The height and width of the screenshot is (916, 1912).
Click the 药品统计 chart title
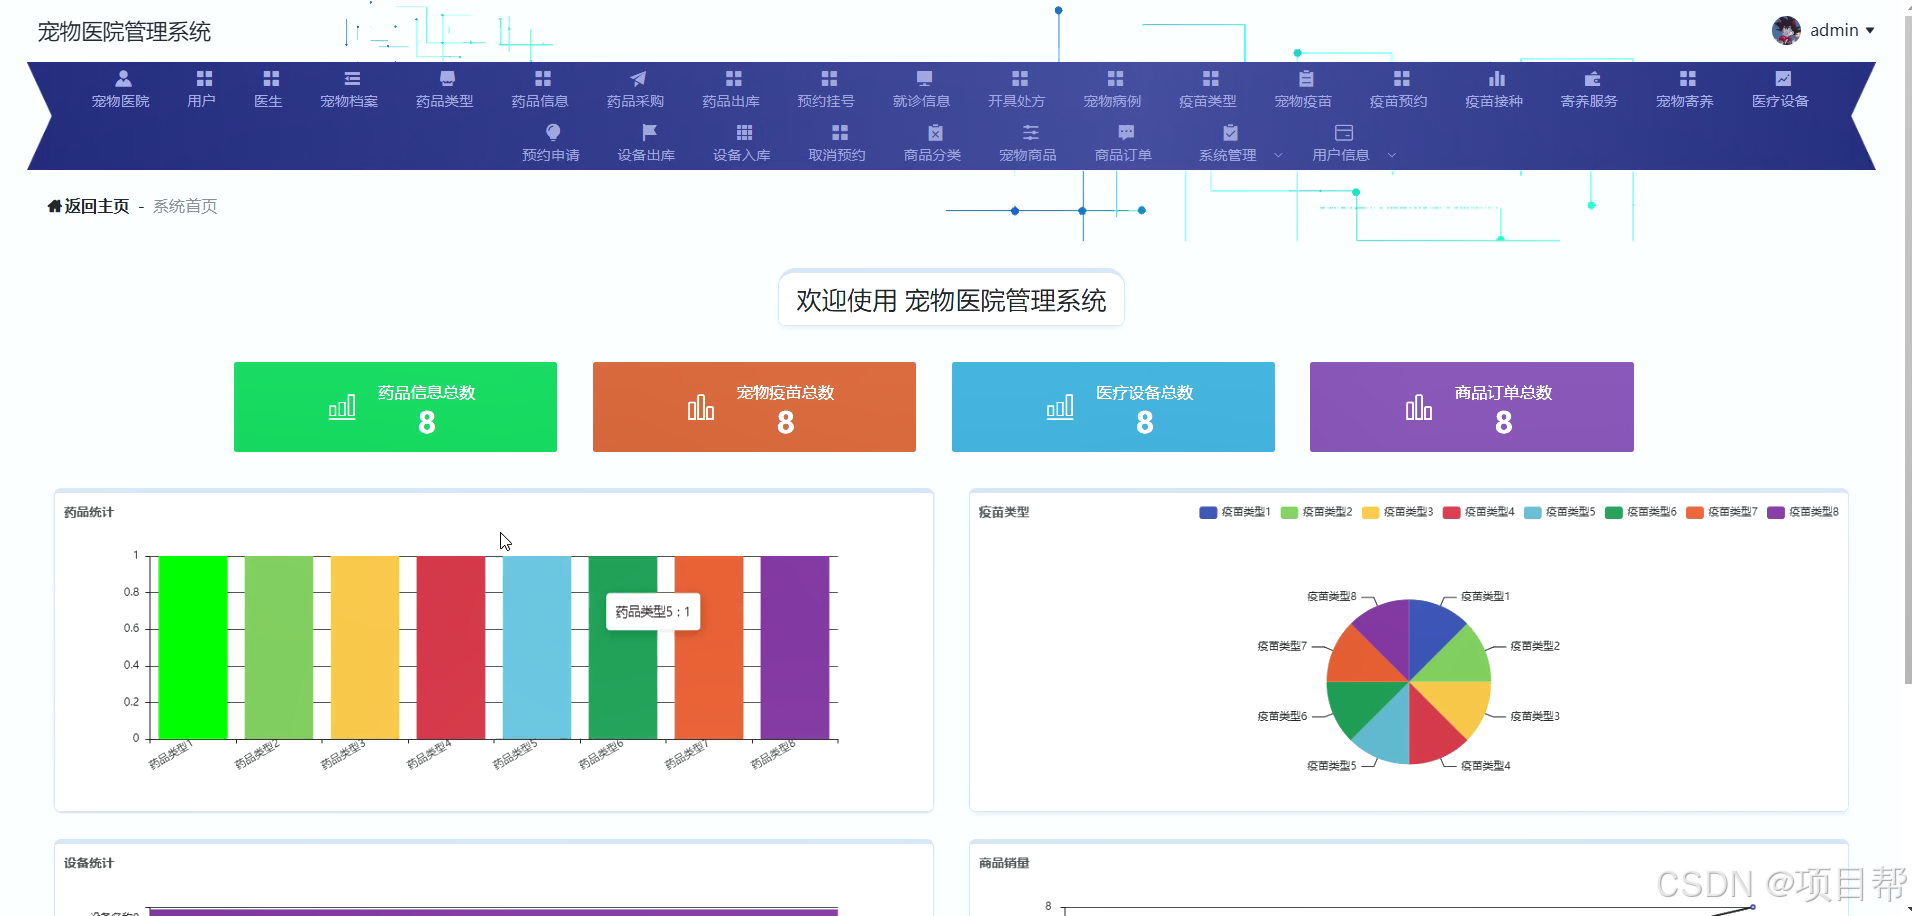click(89, 512)
